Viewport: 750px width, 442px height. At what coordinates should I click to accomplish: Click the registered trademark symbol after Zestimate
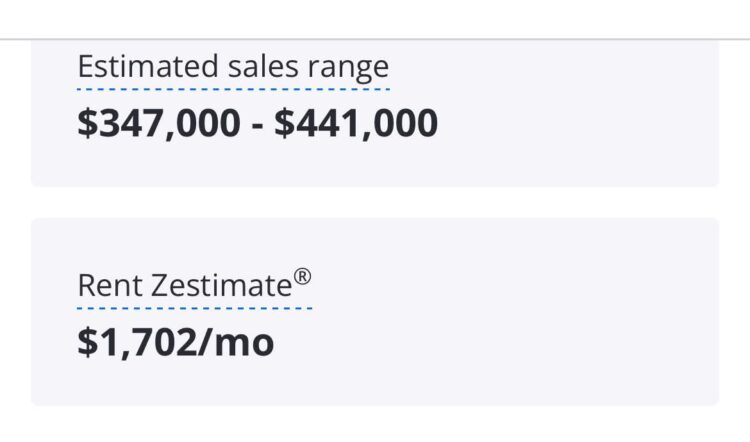point(302,277)
